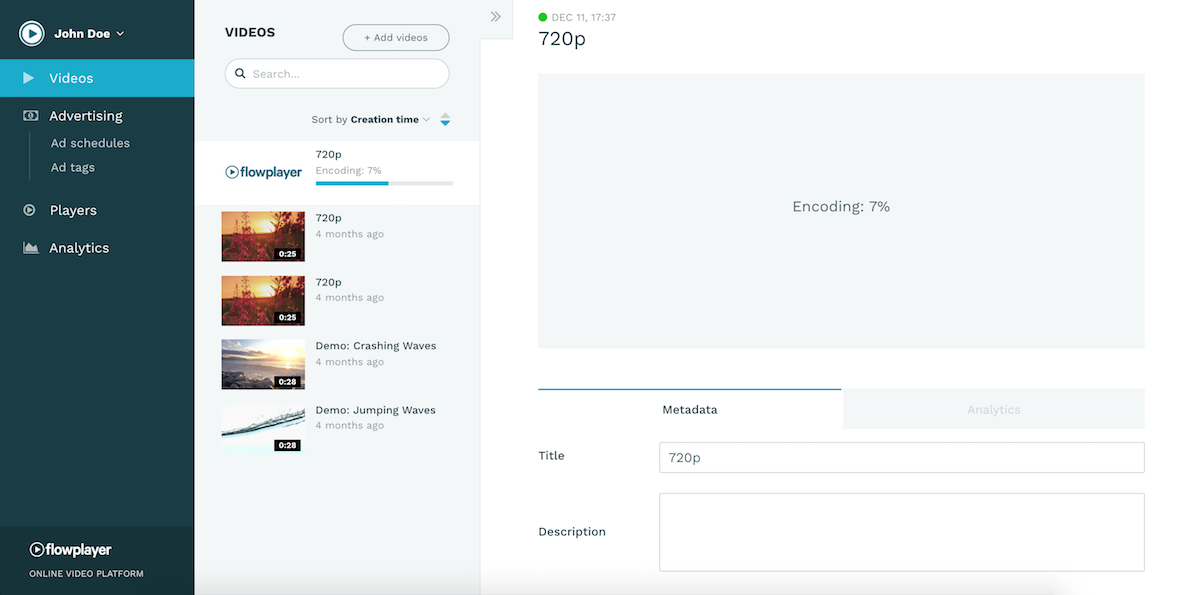
Task: Switch to the Analytics tab
Action: click(994, 409)
